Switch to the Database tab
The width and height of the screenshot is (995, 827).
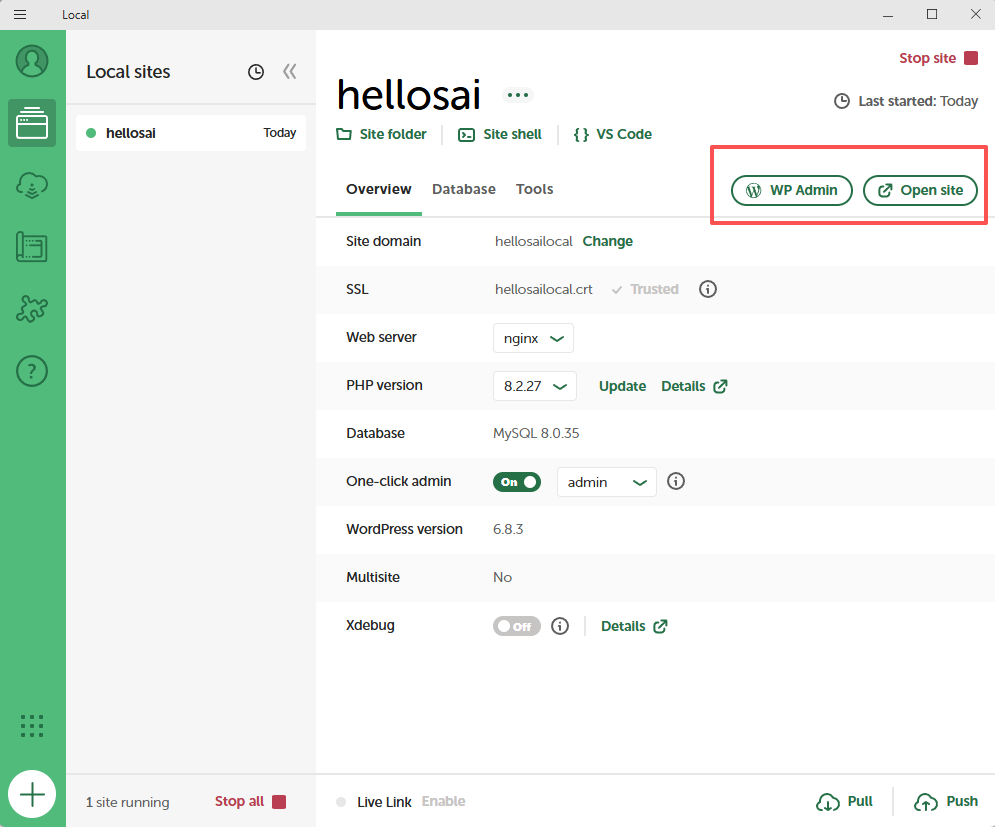(463, 189)
